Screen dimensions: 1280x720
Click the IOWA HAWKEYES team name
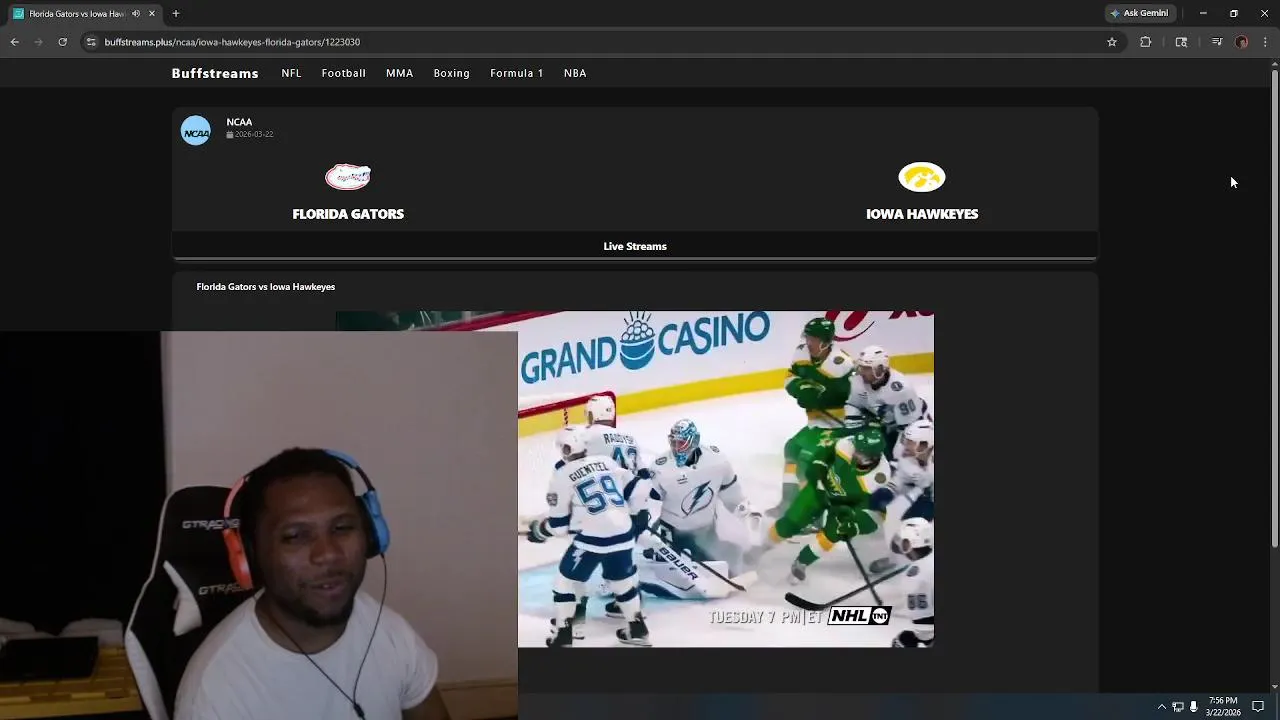(x=922, y=214)
